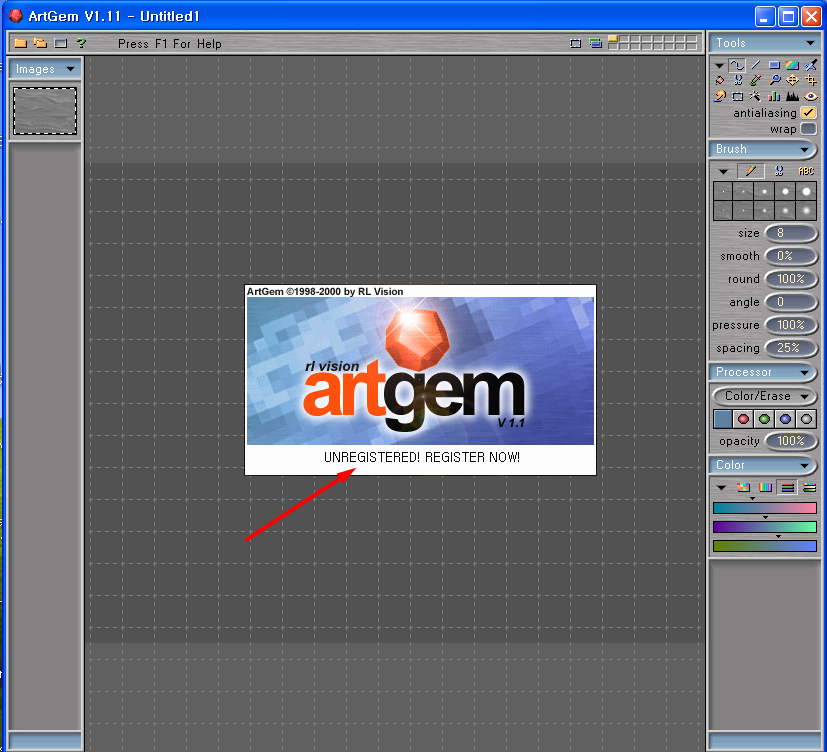The height and width of the screenshot is (752, 827).
Task: Click the eye preview icon in Tools
Action: pyautogui.click(x=811, y=96)
